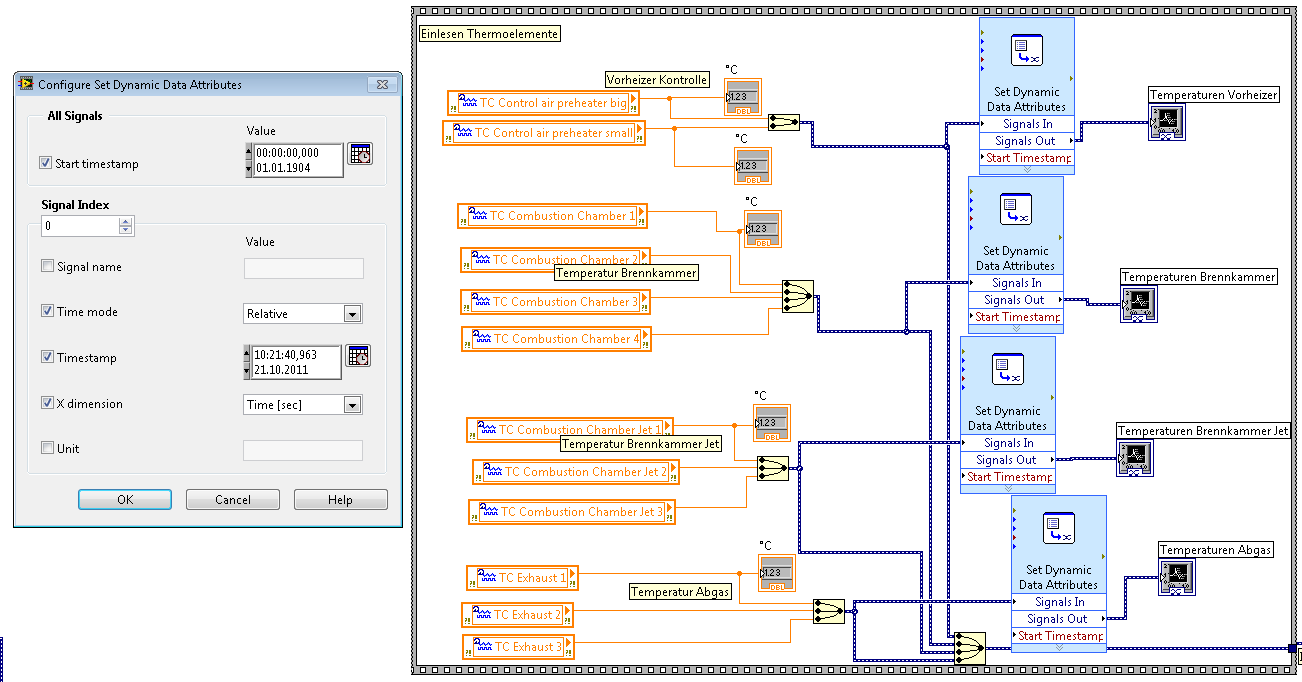Select TC Combustion Chamber Jet 3 node
The height and width of the screenshot is (682, 1302).
click(x=571, y=512)
